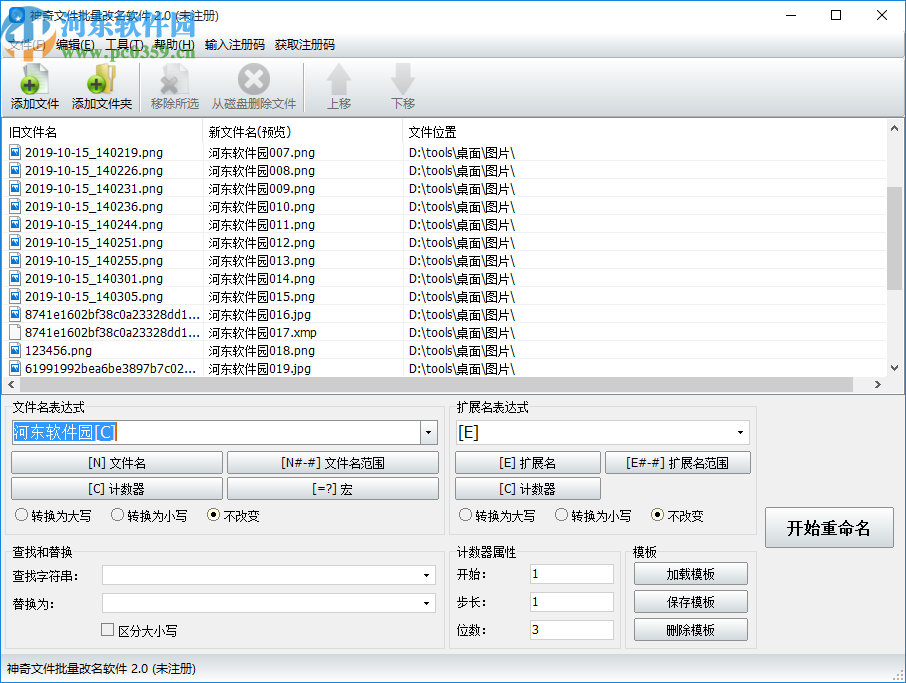Open the filename expression dropdown arrow
Image resolution: width=906 pixels, height=683 pixels.
[x=429, y=432]
